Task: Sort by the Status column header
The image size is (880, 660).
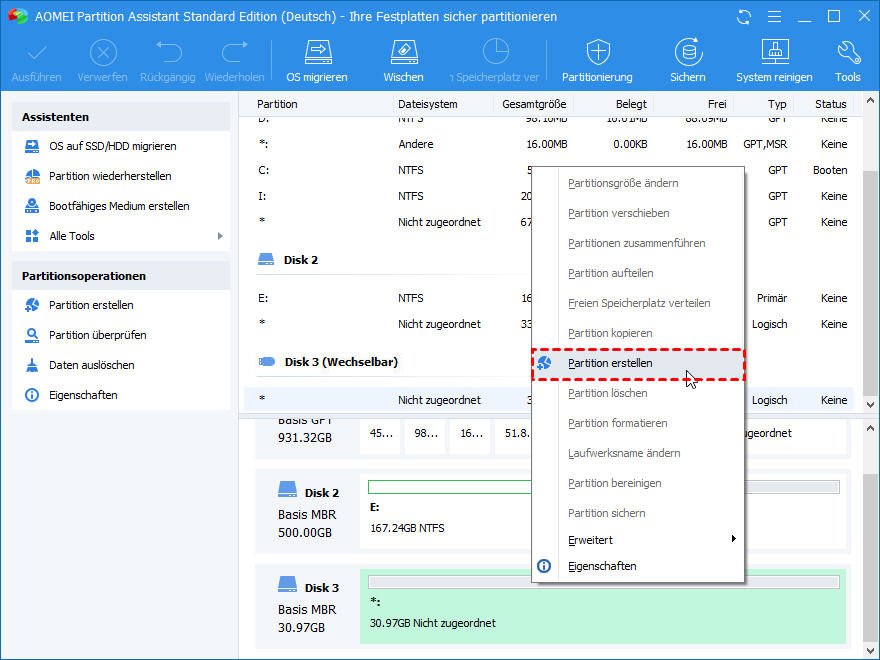Action: pyautogui.click(x=831, y=104)
